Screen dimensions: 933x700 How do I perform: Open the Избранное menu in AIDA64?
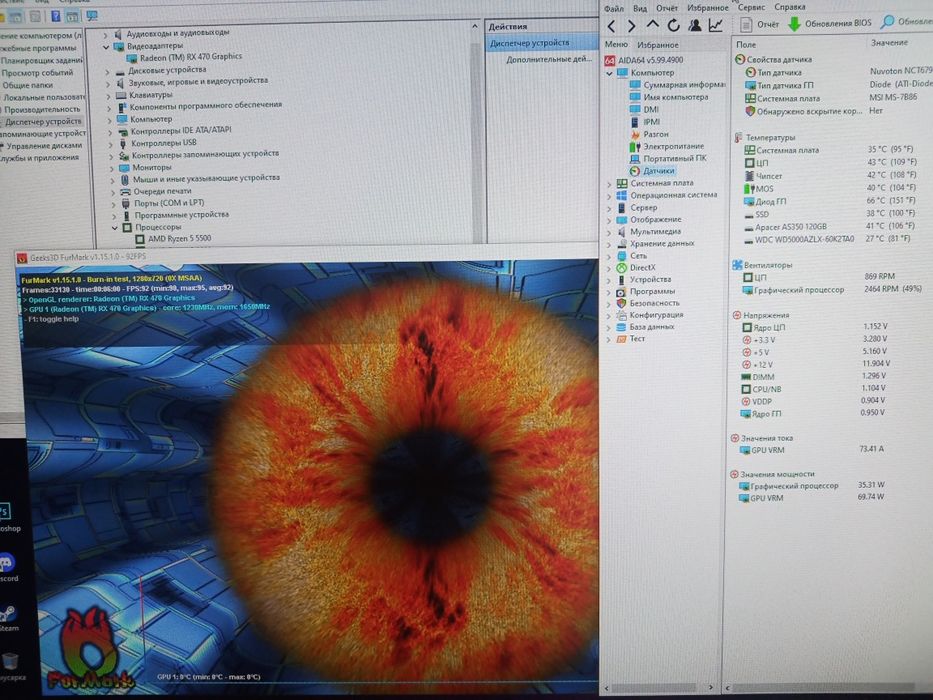707,8
